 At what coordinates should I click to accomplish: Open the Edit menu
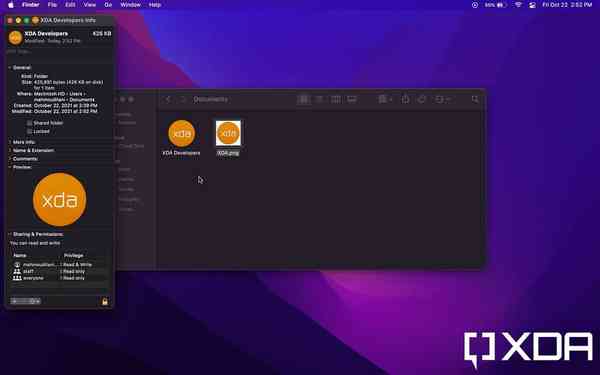(x=70, y=5)
